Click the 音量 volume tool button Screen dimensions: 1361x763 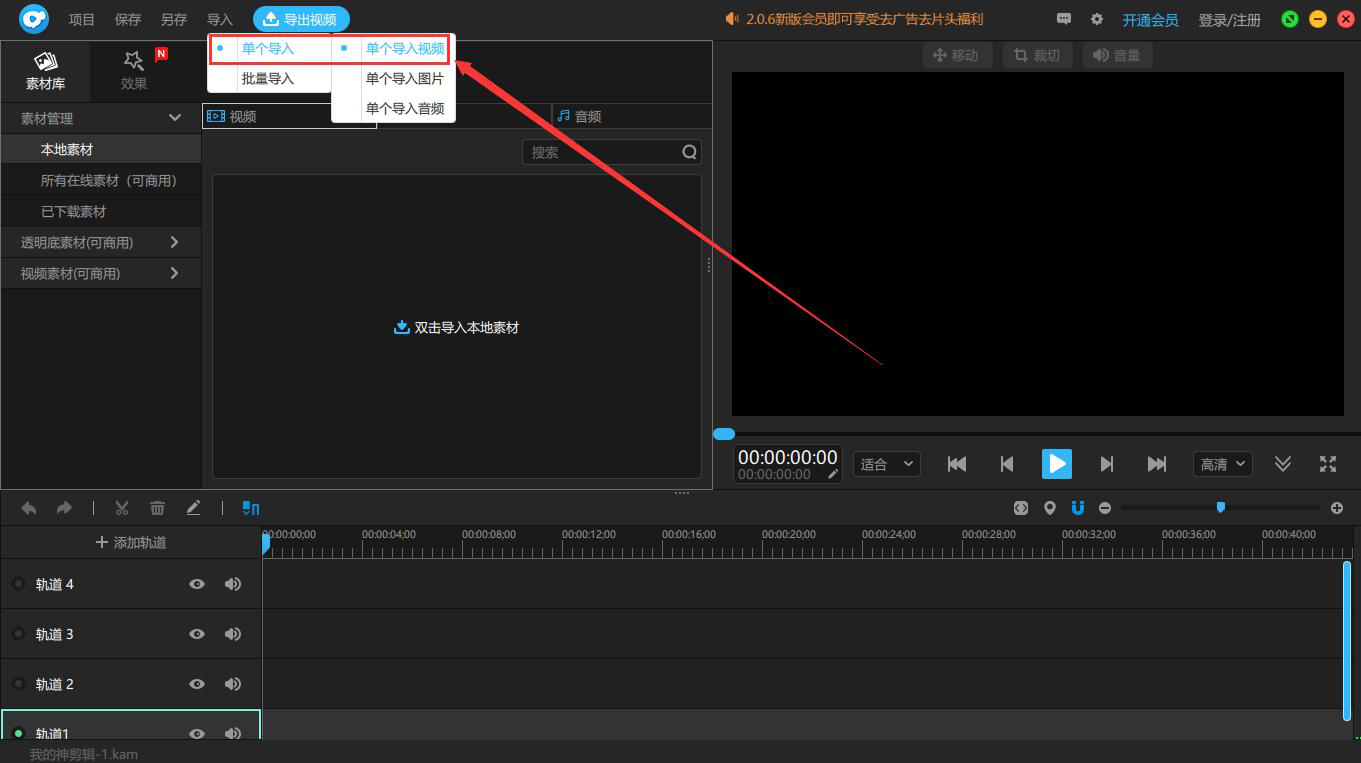(1118, 55)
